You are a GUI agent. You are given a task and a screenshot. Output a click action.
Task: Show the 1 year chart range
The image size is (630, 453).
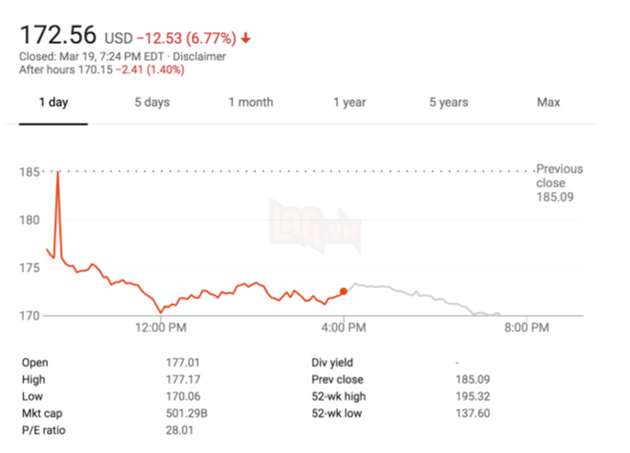coord(349,102)
